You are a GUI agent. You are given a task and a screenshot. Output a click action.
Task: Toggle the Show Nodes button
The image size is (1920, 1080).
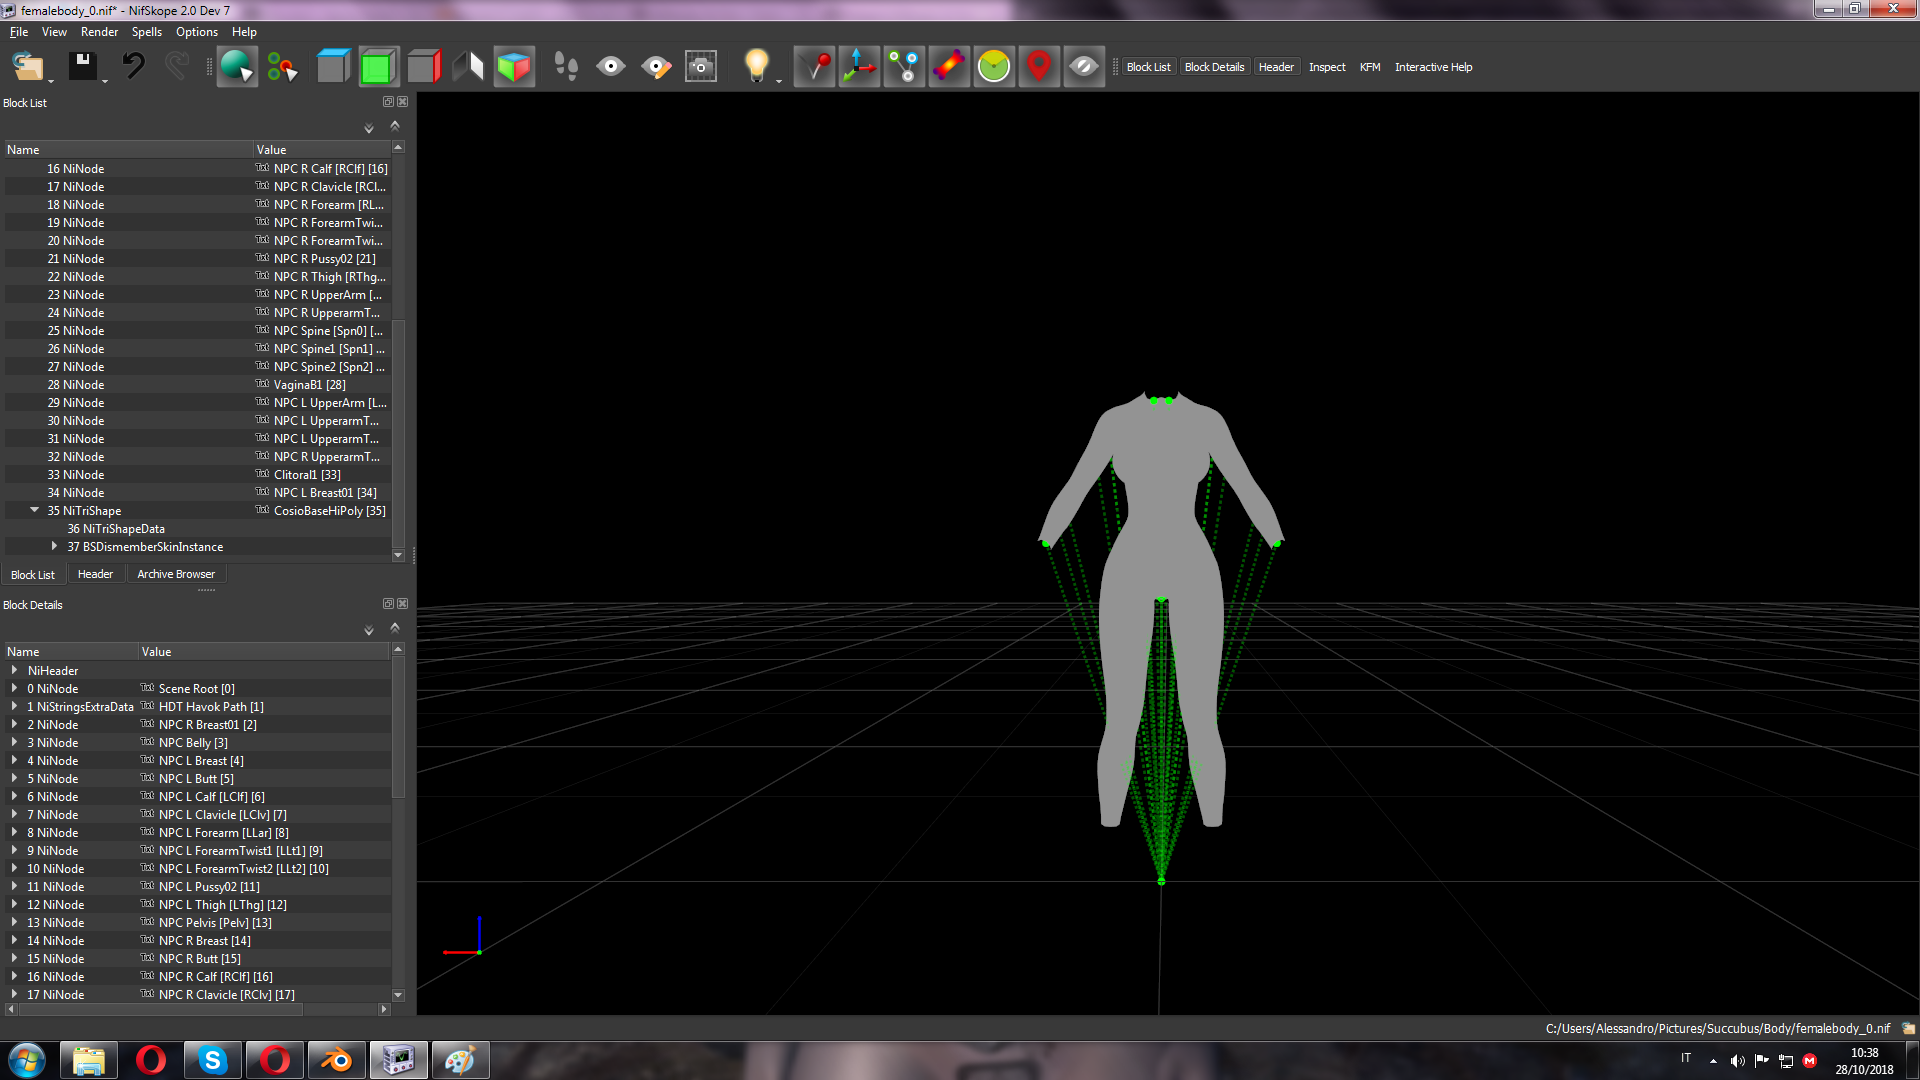point(904,67)
